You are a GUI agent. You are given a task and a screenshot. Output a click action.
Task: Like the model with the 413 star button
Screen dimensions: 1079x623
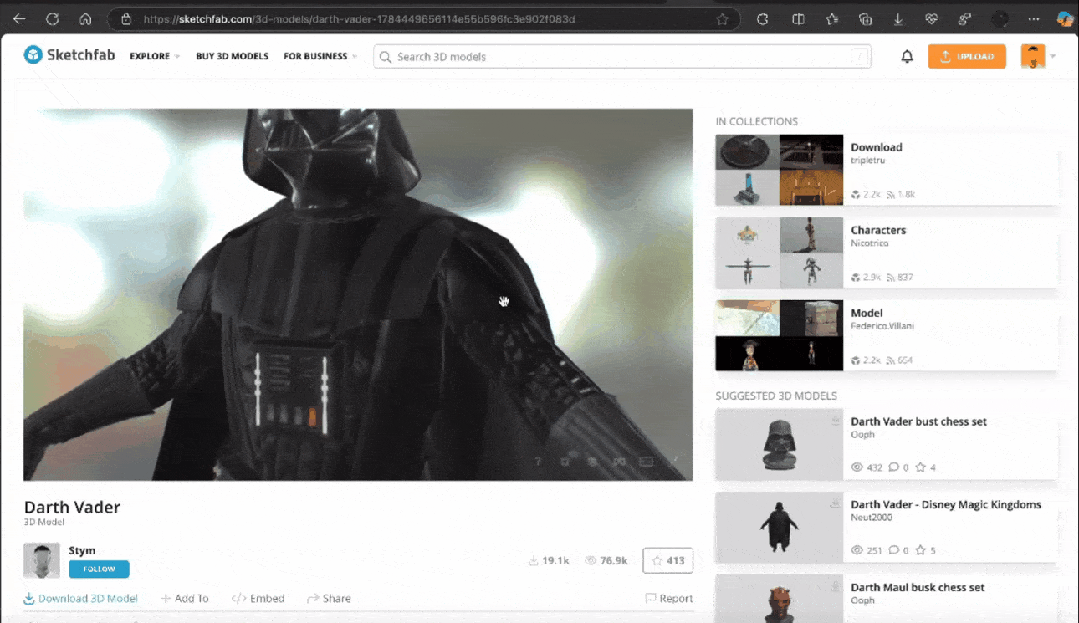click(x=667, y=560)
